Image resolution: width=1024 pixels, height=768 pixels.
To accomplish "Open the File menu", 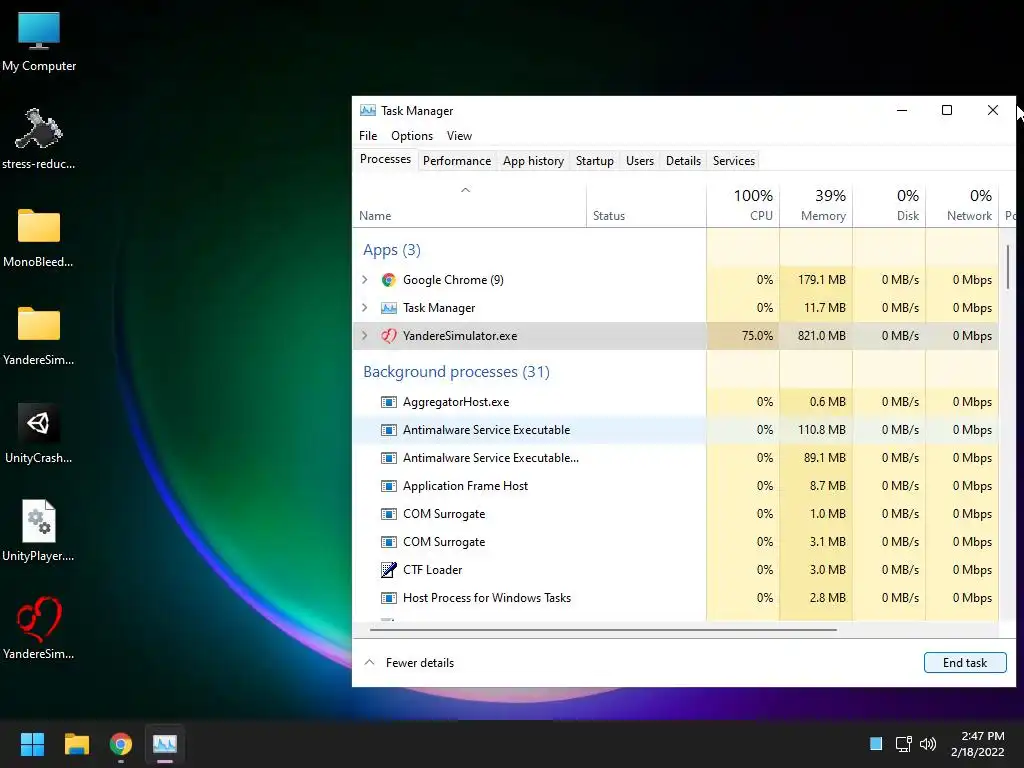I will point(368,136).
